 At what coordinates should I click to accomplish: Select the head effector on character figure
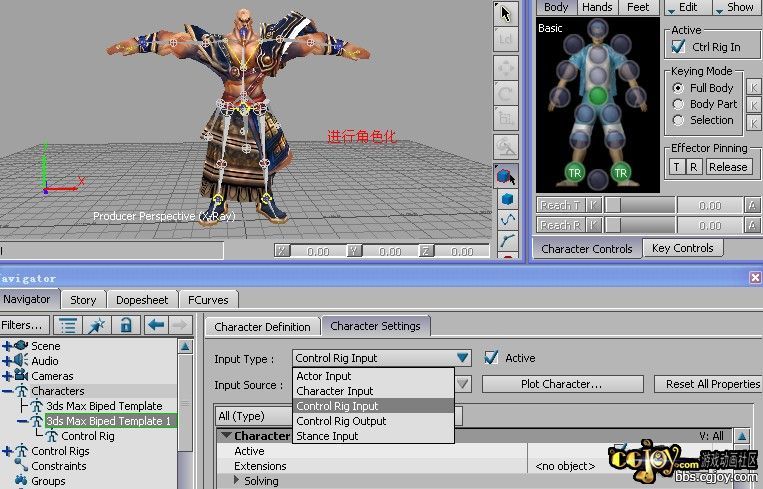(x=597, y=30)
